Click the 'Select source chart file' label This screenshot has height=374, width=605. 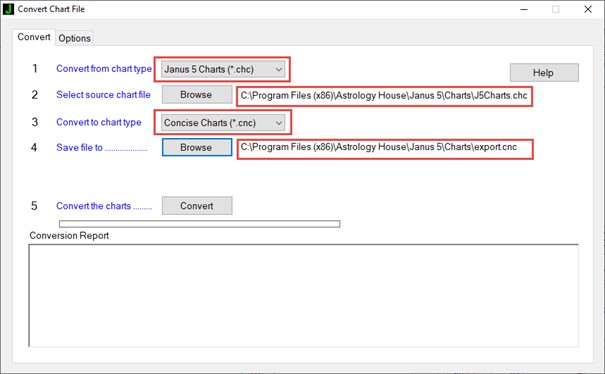103,95
